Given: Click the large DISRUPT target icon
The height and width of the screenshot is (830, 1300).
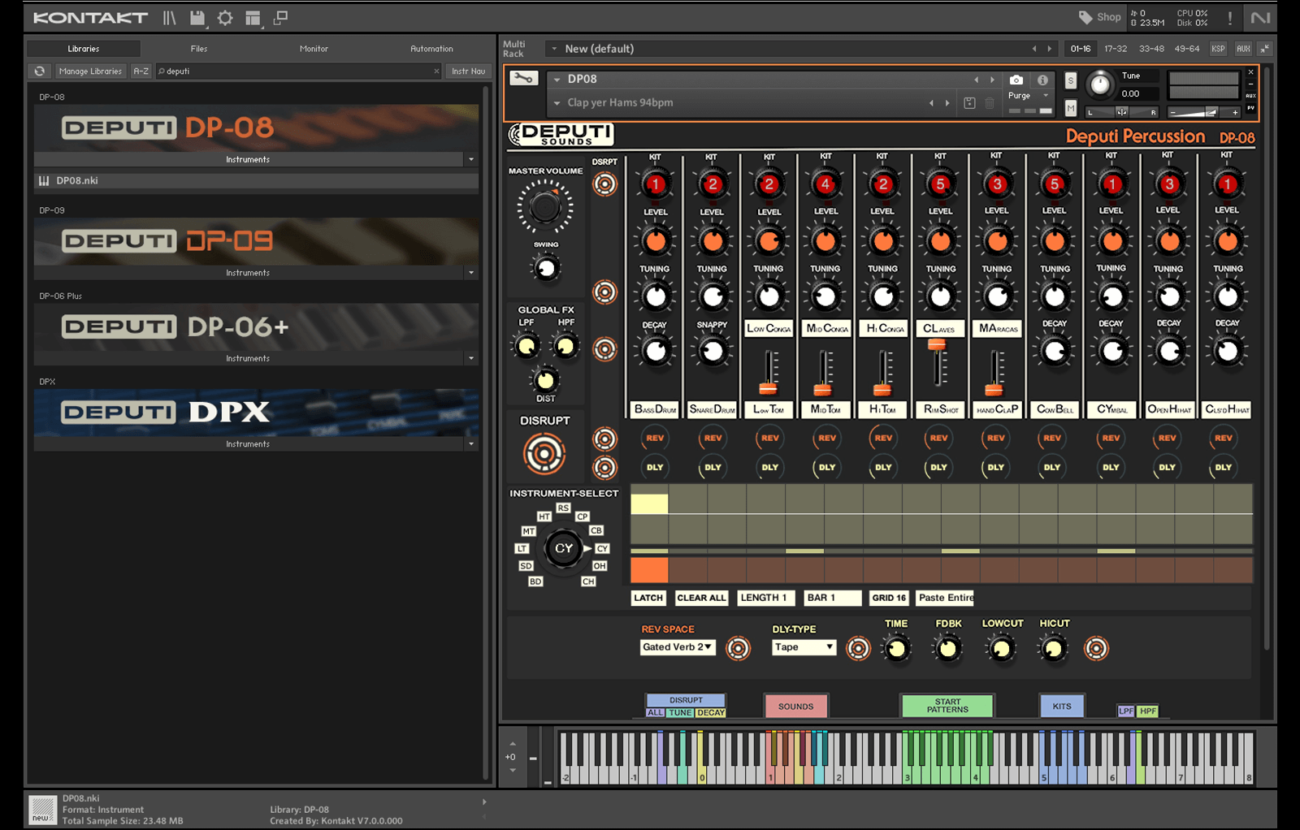Looking at the screenshot, I should coord(544,454).
